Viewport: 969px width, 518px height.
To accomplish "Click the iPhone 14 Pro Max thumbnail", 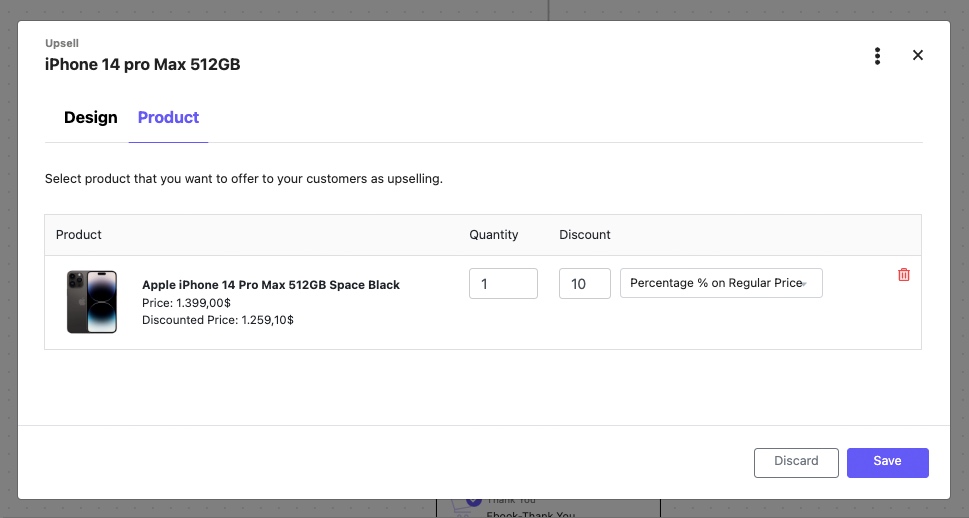I will (x=92, y=302).
